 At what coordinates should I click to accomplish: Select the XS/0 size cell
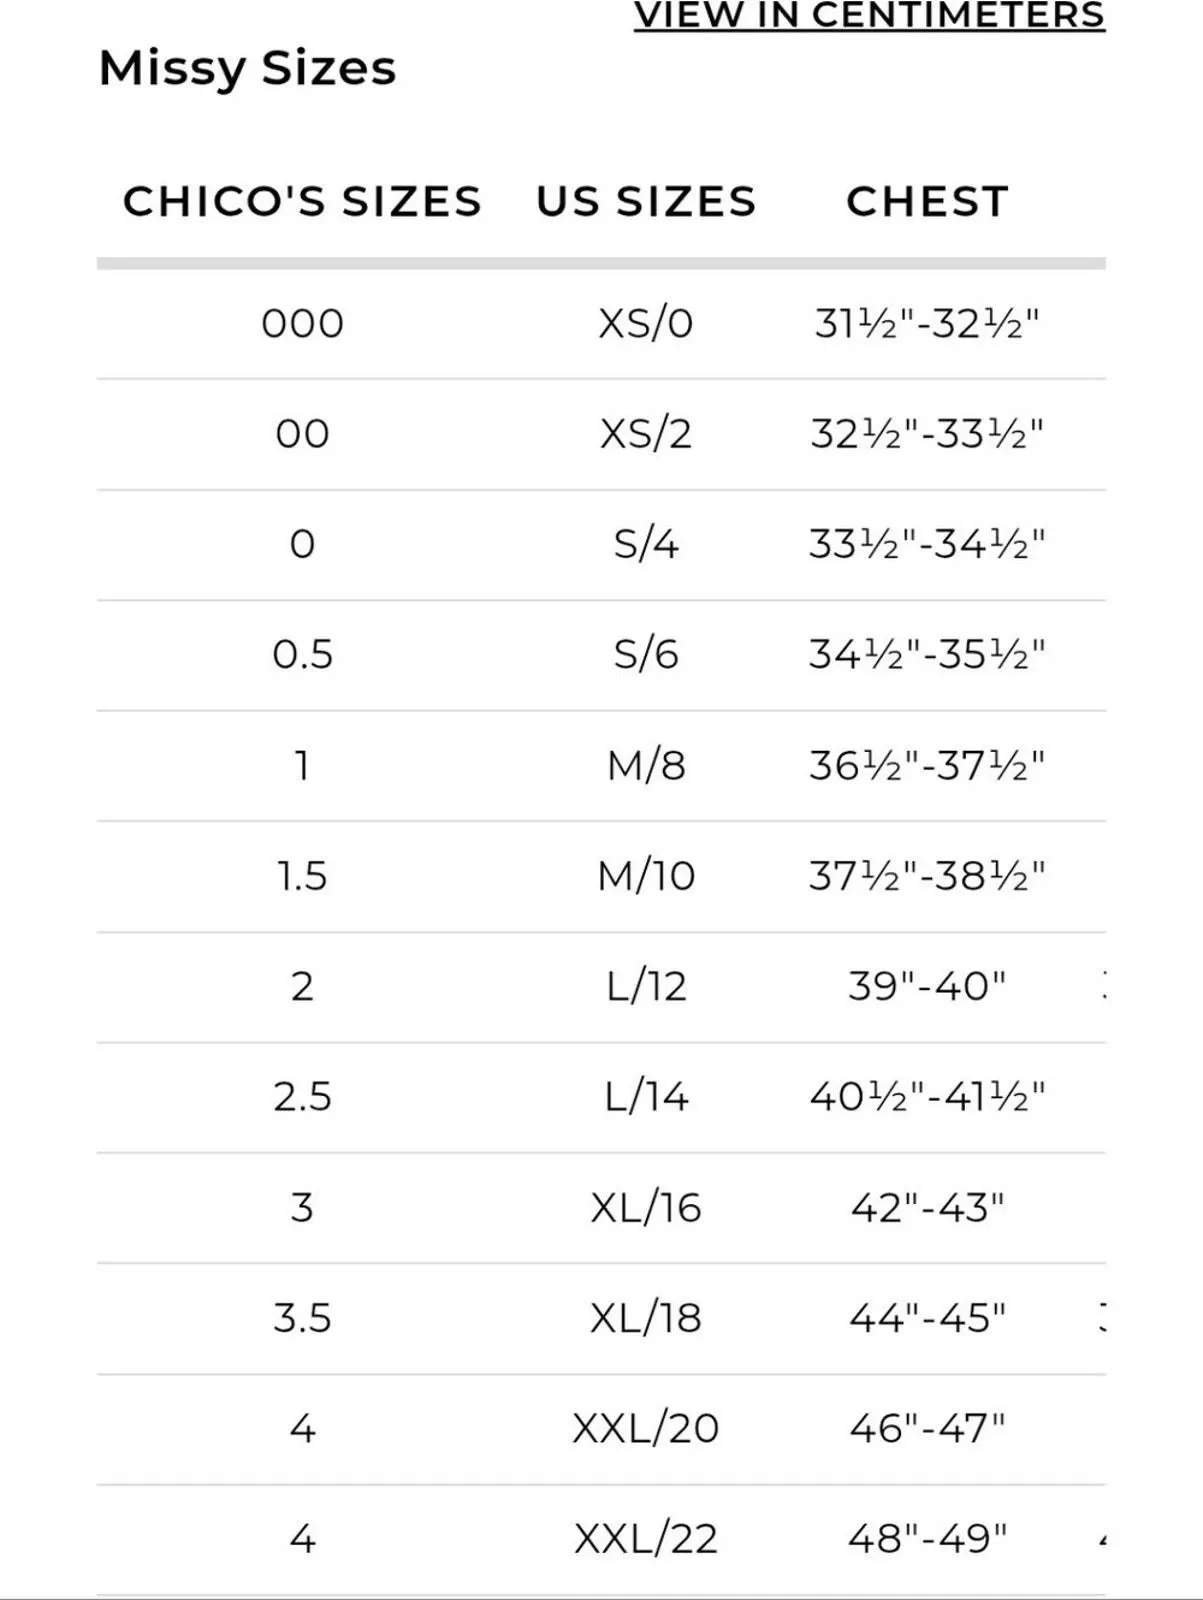(646, 324)
